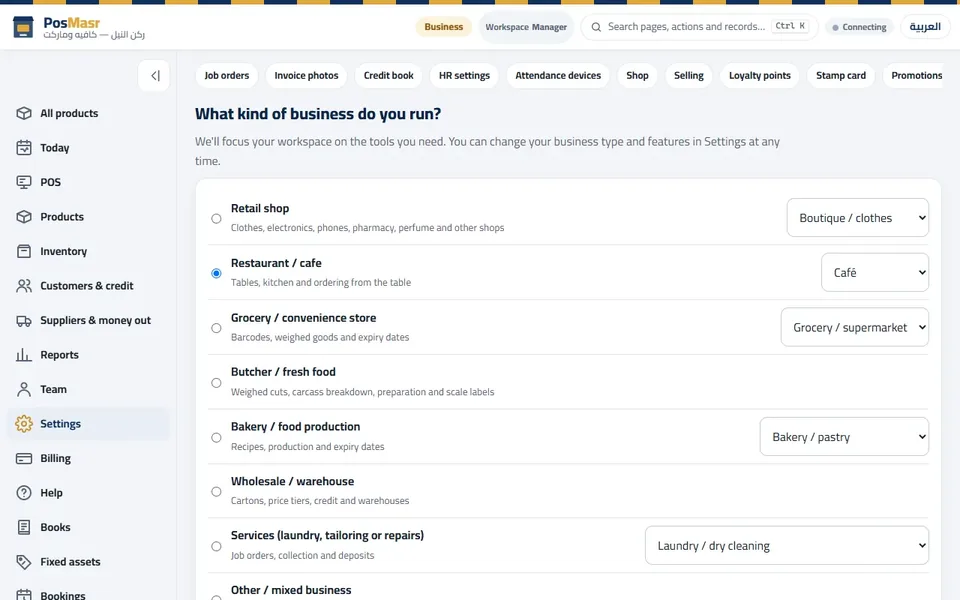
Task: Click the 'What kind of business do you run?' heading
Action: point(318,114)
